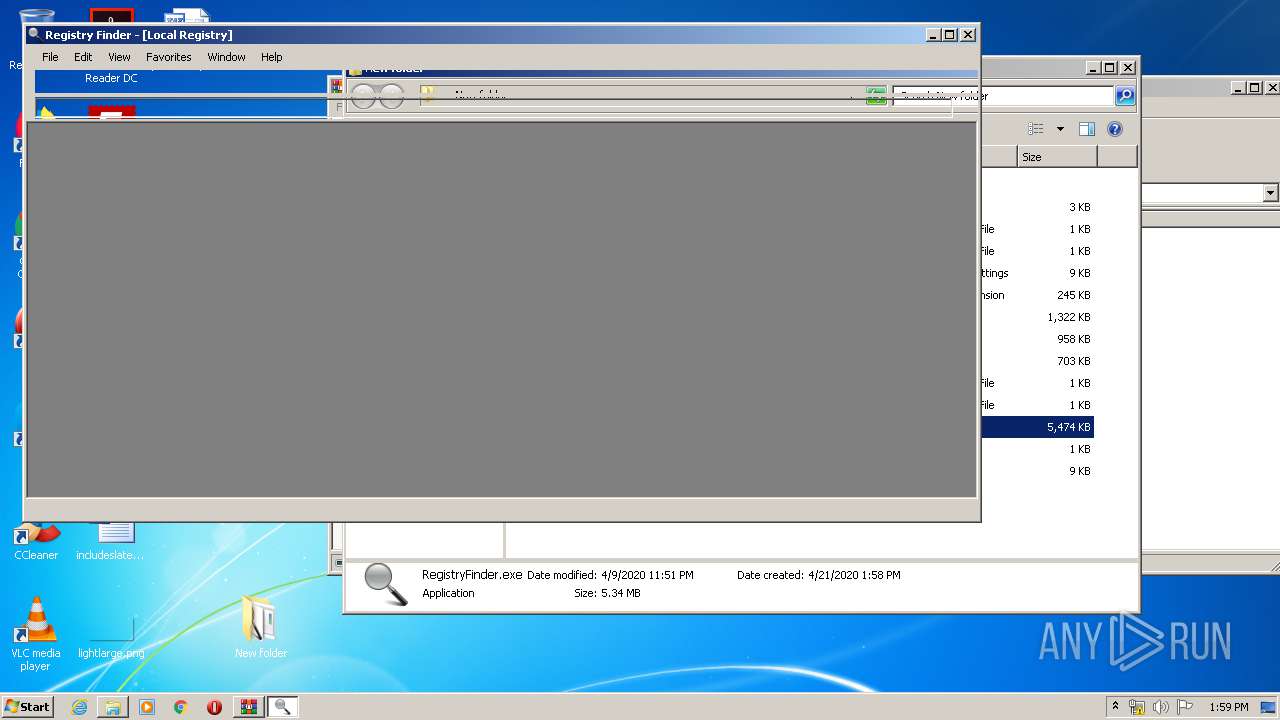Open the includeslate desktop document
Viewport: 1280px width, 720px height.
(111, 542)
